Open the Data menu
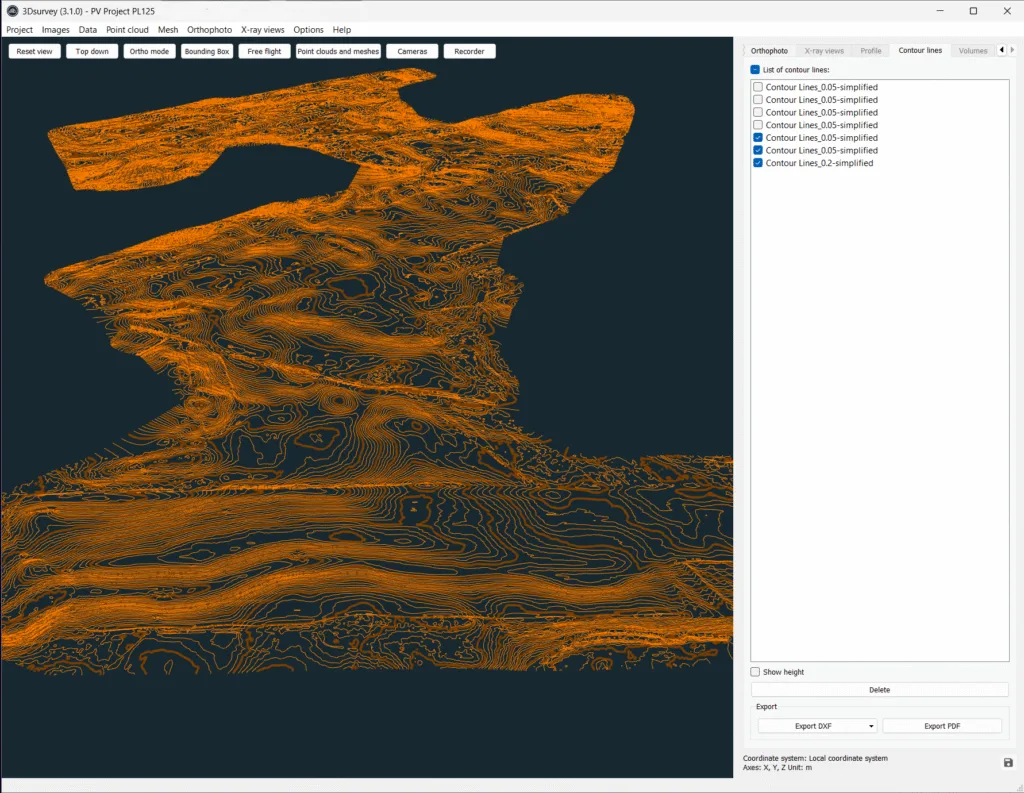Viewport: 1024px width, 793px height. (88, 29)
